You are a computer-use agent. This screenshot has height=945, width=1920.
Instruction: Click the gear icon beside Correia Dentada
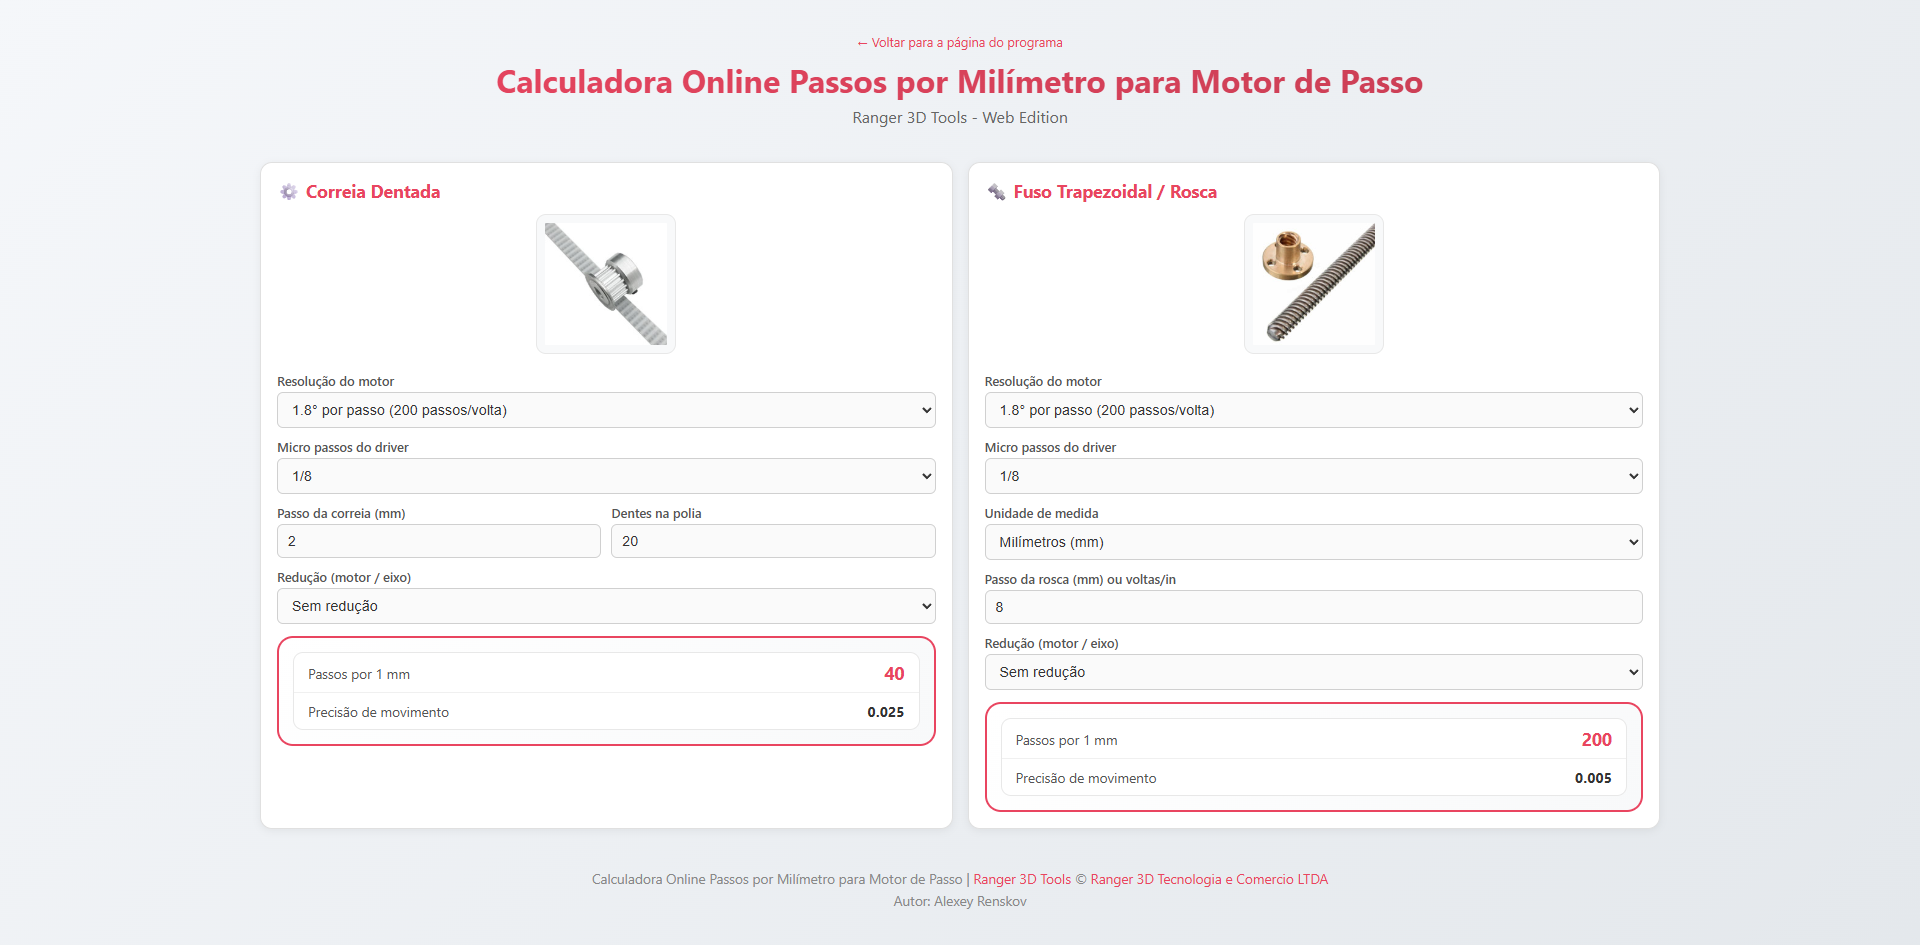click(288, 192)
